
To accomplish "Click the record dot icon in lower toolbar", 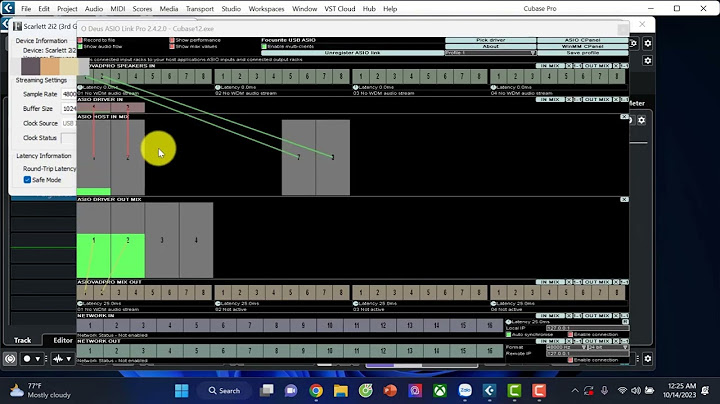I will click(x=27, y=359).
